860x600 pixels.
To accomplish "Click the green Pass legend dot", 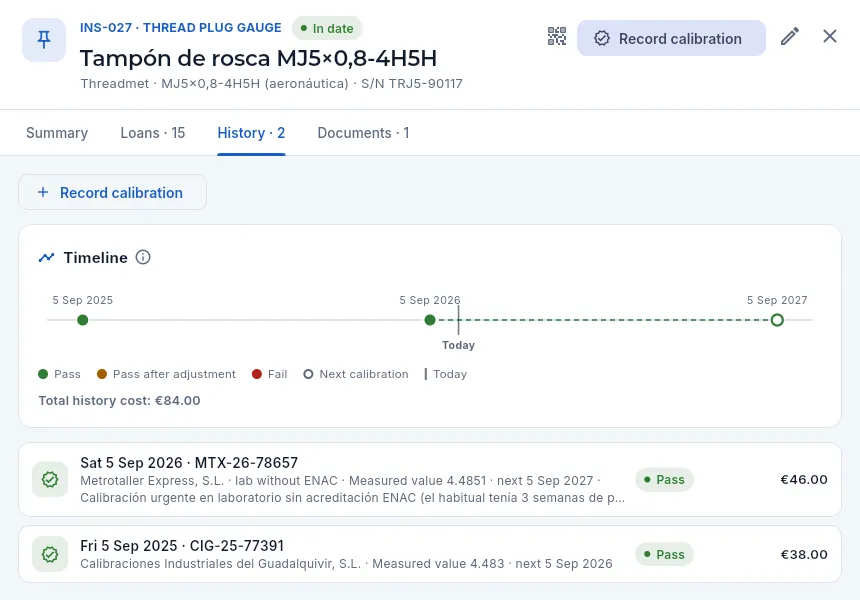I will [43, 374].
